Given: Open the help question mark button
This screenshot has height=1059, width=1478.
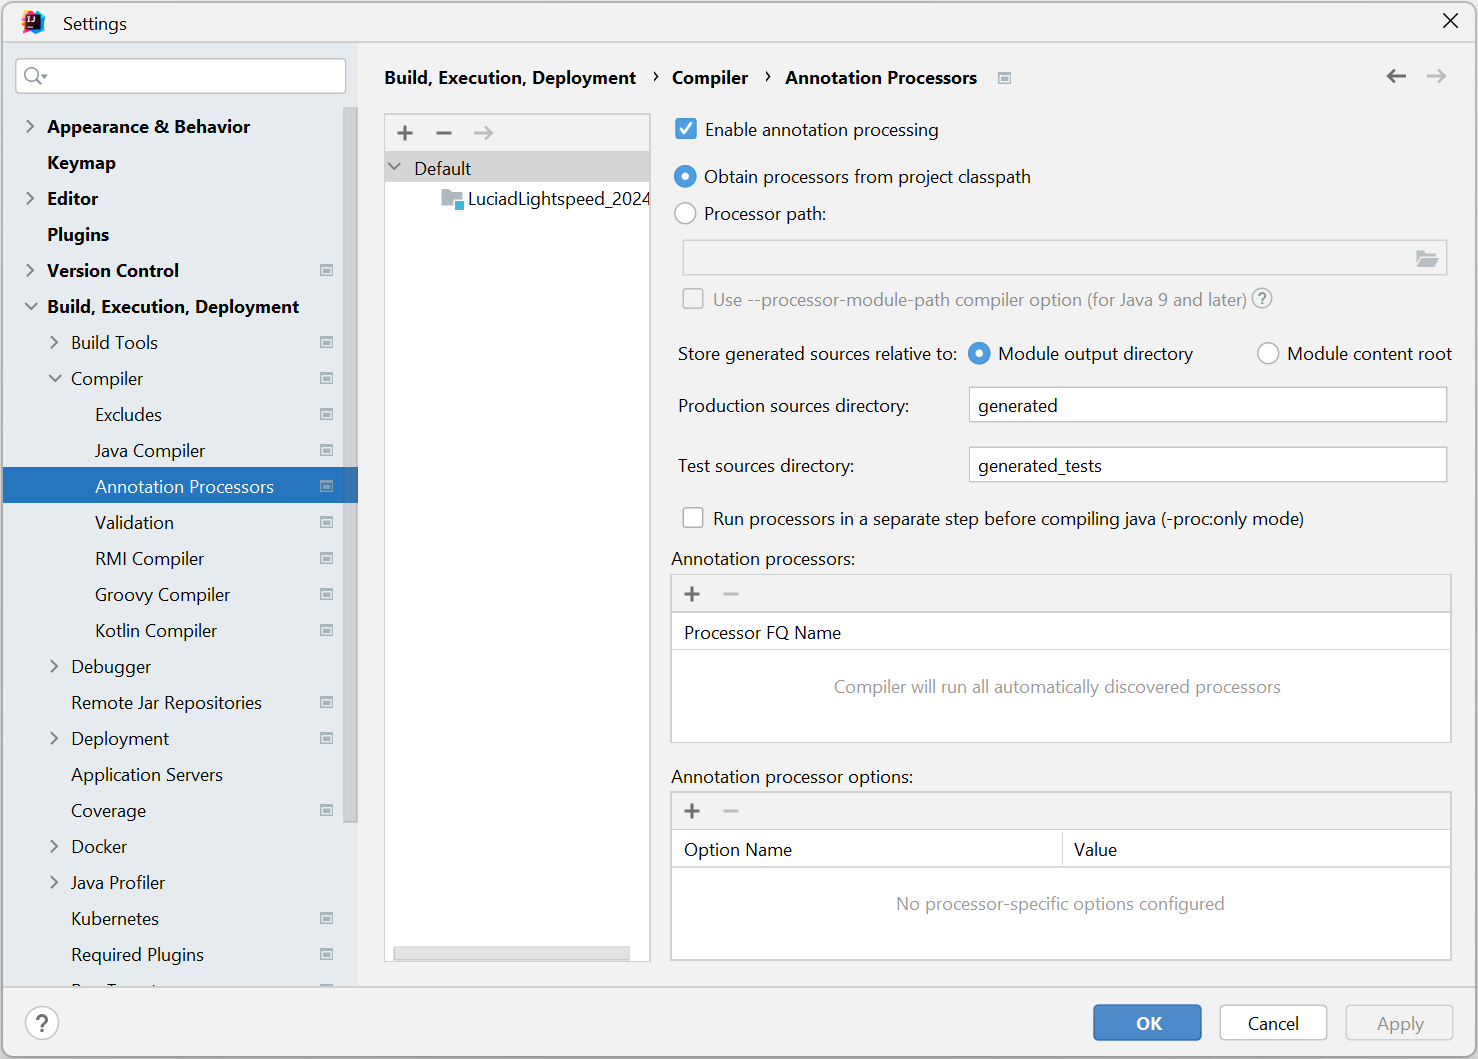Looking at the screenshot, I should tap(42, 1023).
